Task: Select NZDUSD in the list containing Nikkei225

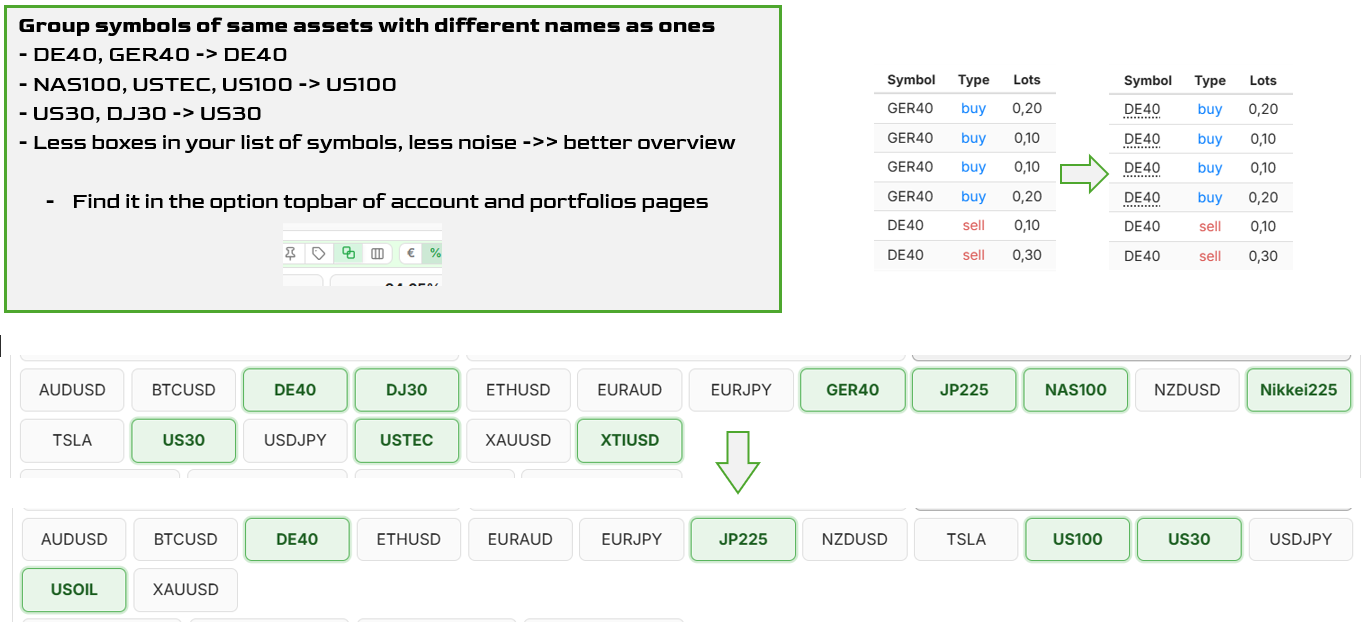Action: click(x=1187, y=390)
